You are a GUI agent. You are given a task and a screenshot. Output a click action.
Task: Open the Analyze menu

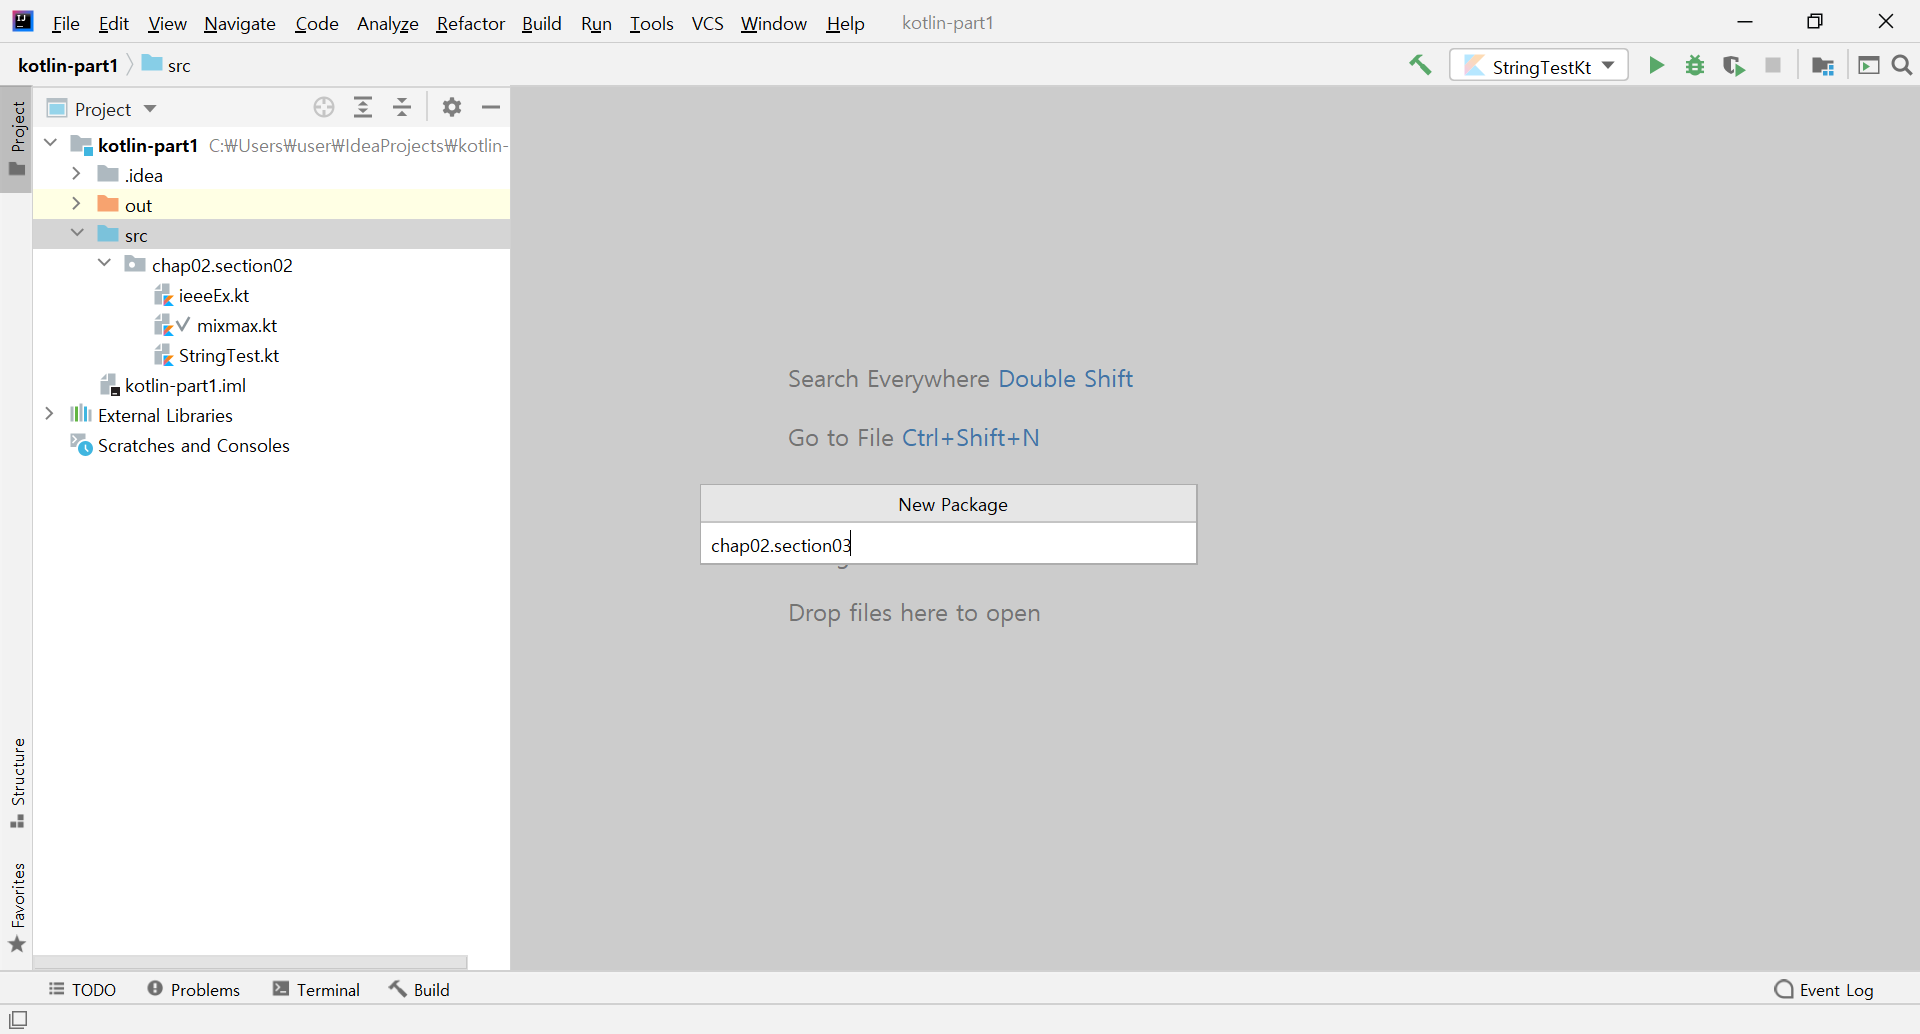coord(388,23)
